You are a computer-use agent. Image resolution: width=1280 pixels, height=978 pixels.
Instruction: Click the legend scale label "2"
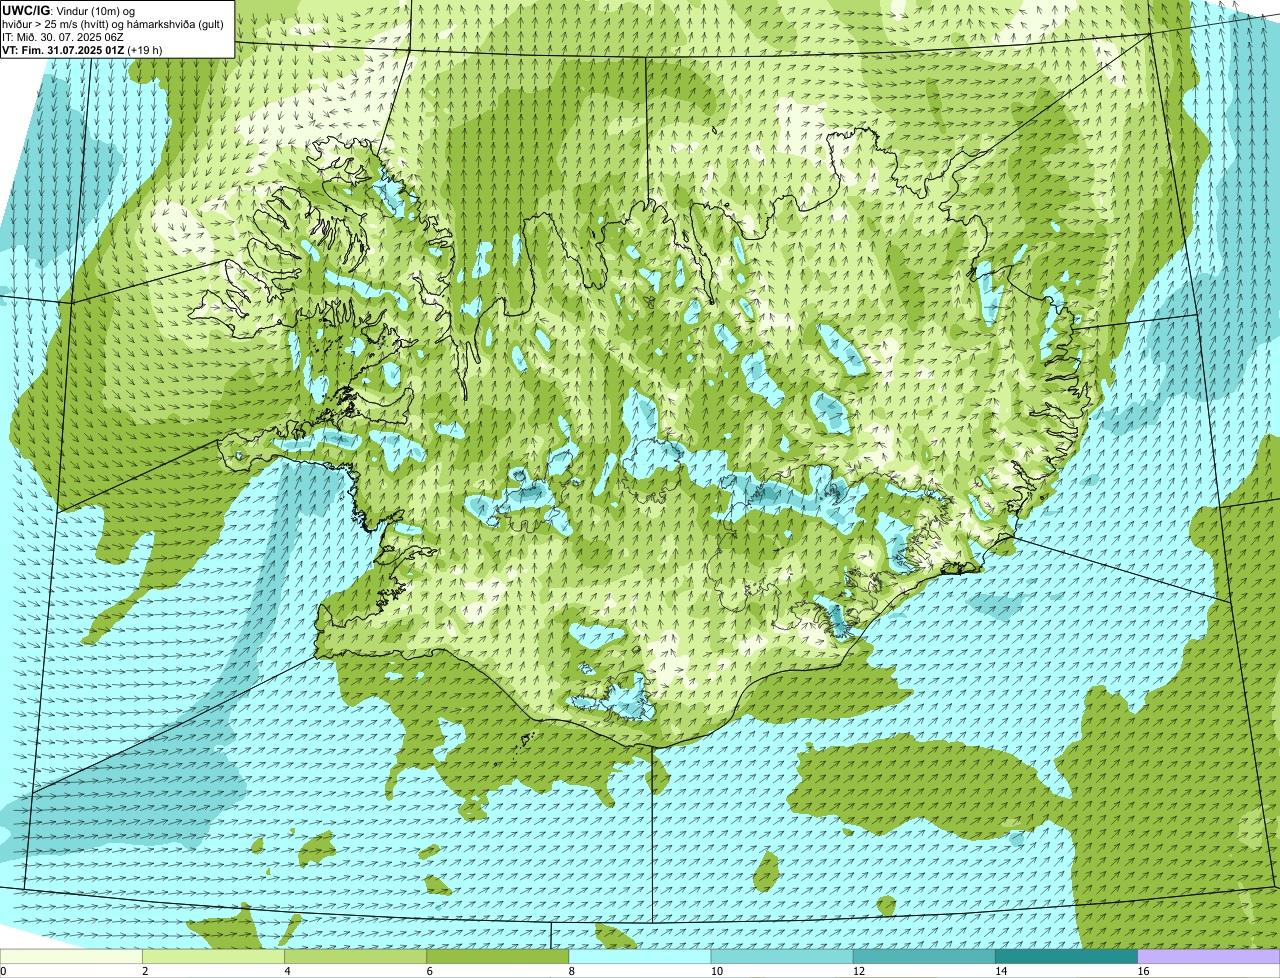[x=145, y=971]
